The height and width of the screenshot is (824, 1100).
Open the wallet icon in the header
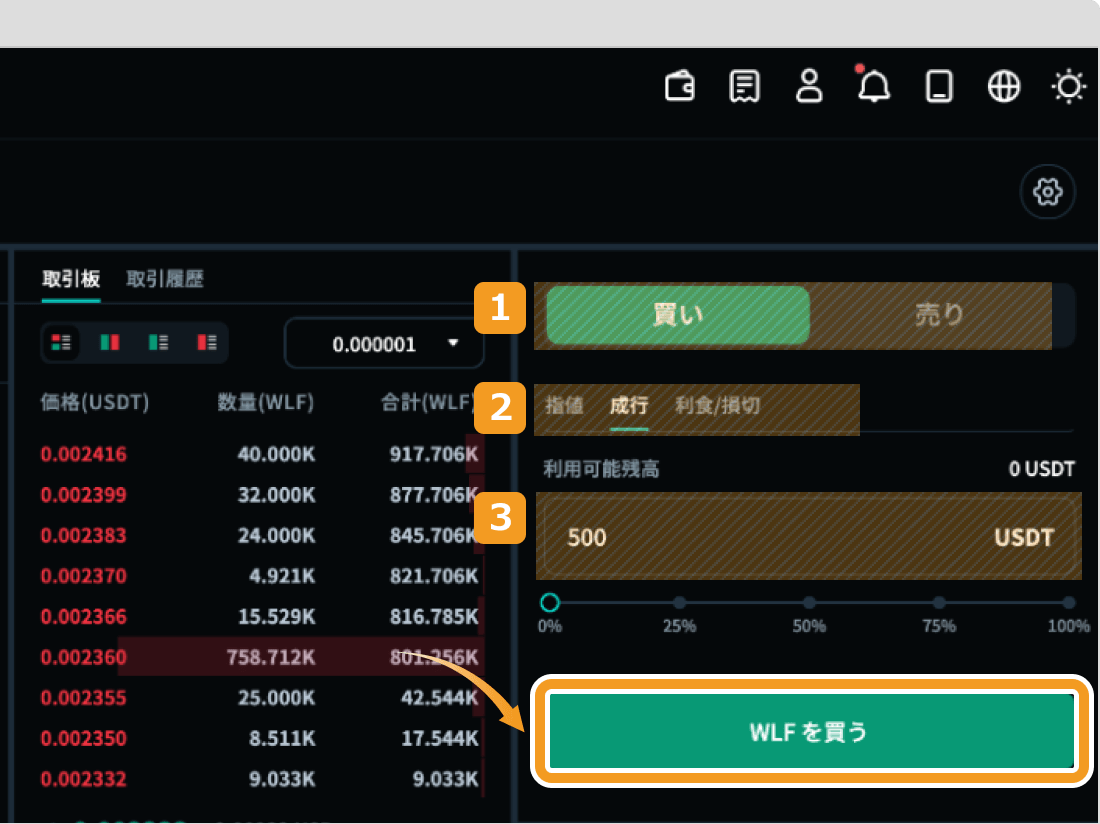pos(679,86)
